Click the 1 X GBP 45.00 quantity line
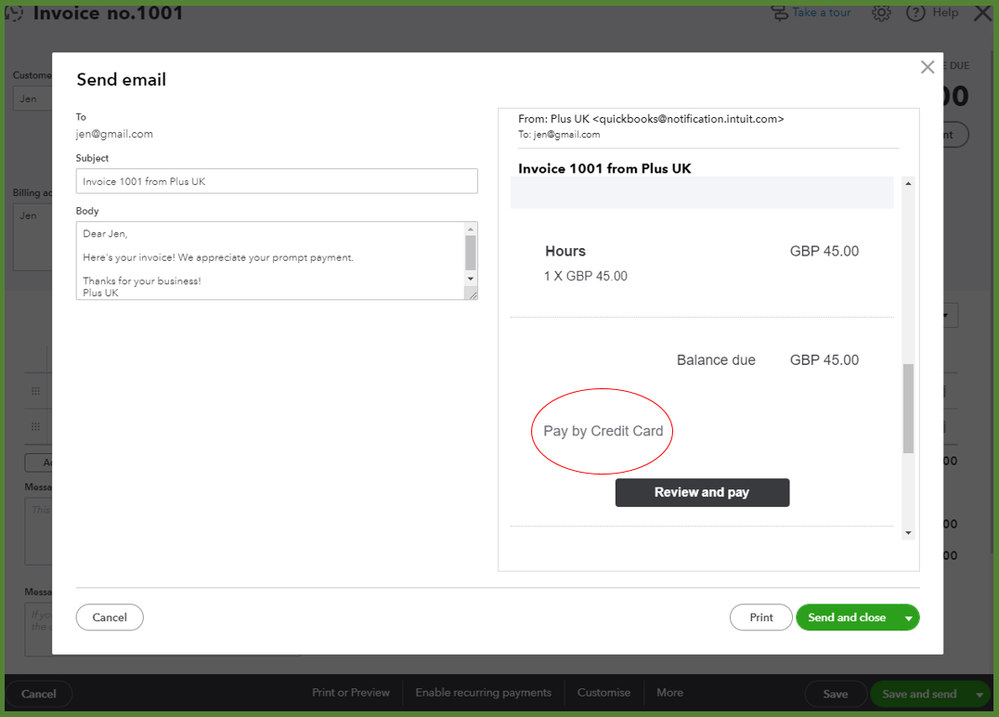The width and height of the screenshot is (999, 717). click(x=586, y=276)
